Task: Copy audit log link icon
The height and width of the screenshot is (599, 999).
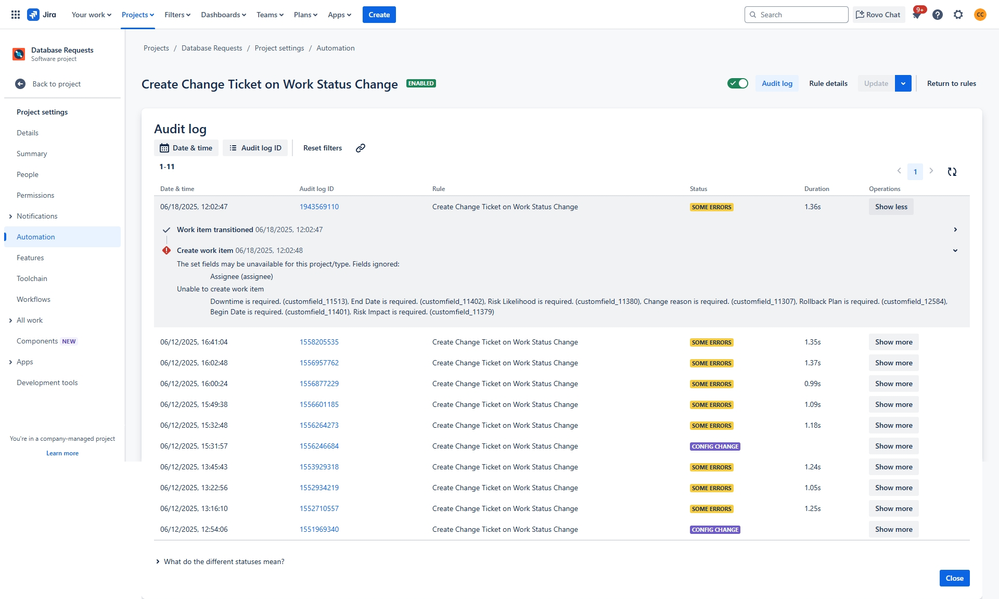Action: pyautogui.click(x=361, y=148)
